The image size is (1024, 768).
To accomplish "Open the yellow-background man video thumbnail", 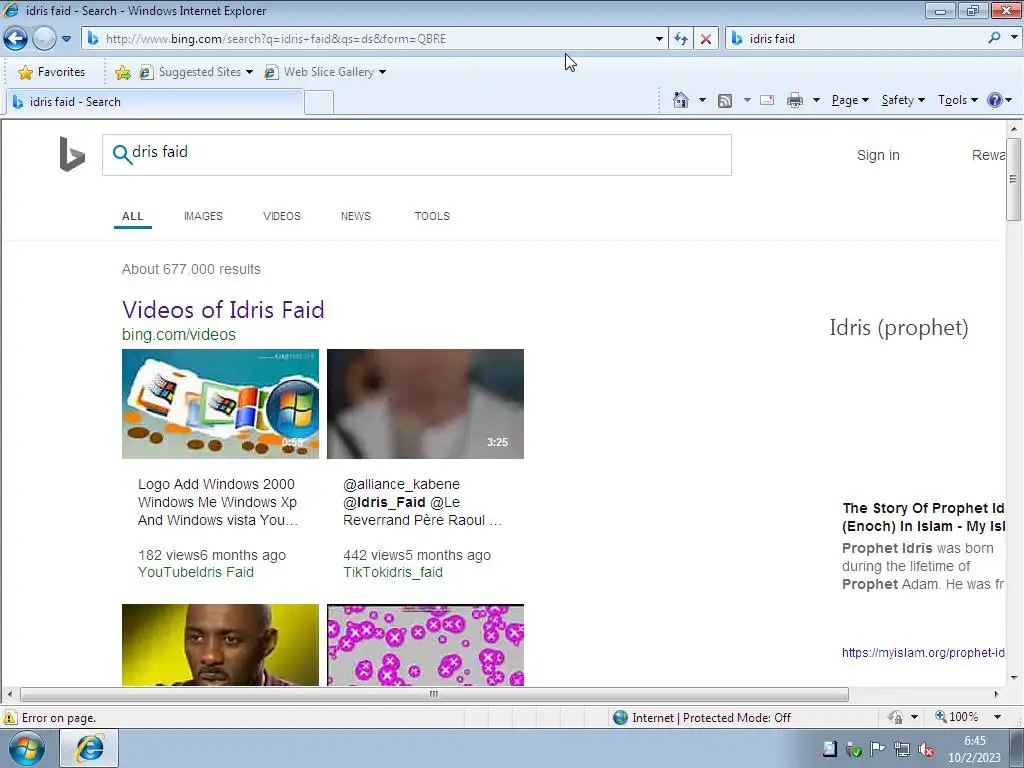I will [220, 645].
